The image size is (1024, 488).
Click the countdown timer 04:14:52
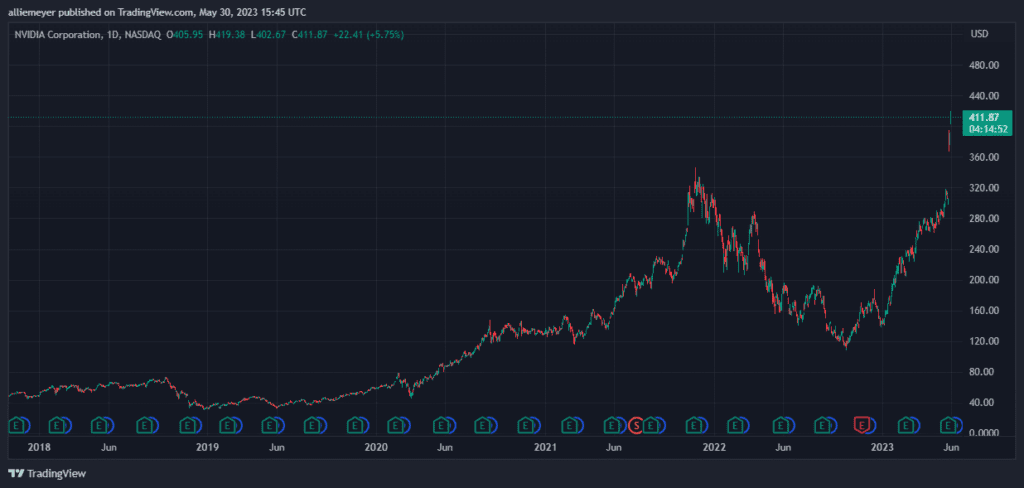point(986,129)
